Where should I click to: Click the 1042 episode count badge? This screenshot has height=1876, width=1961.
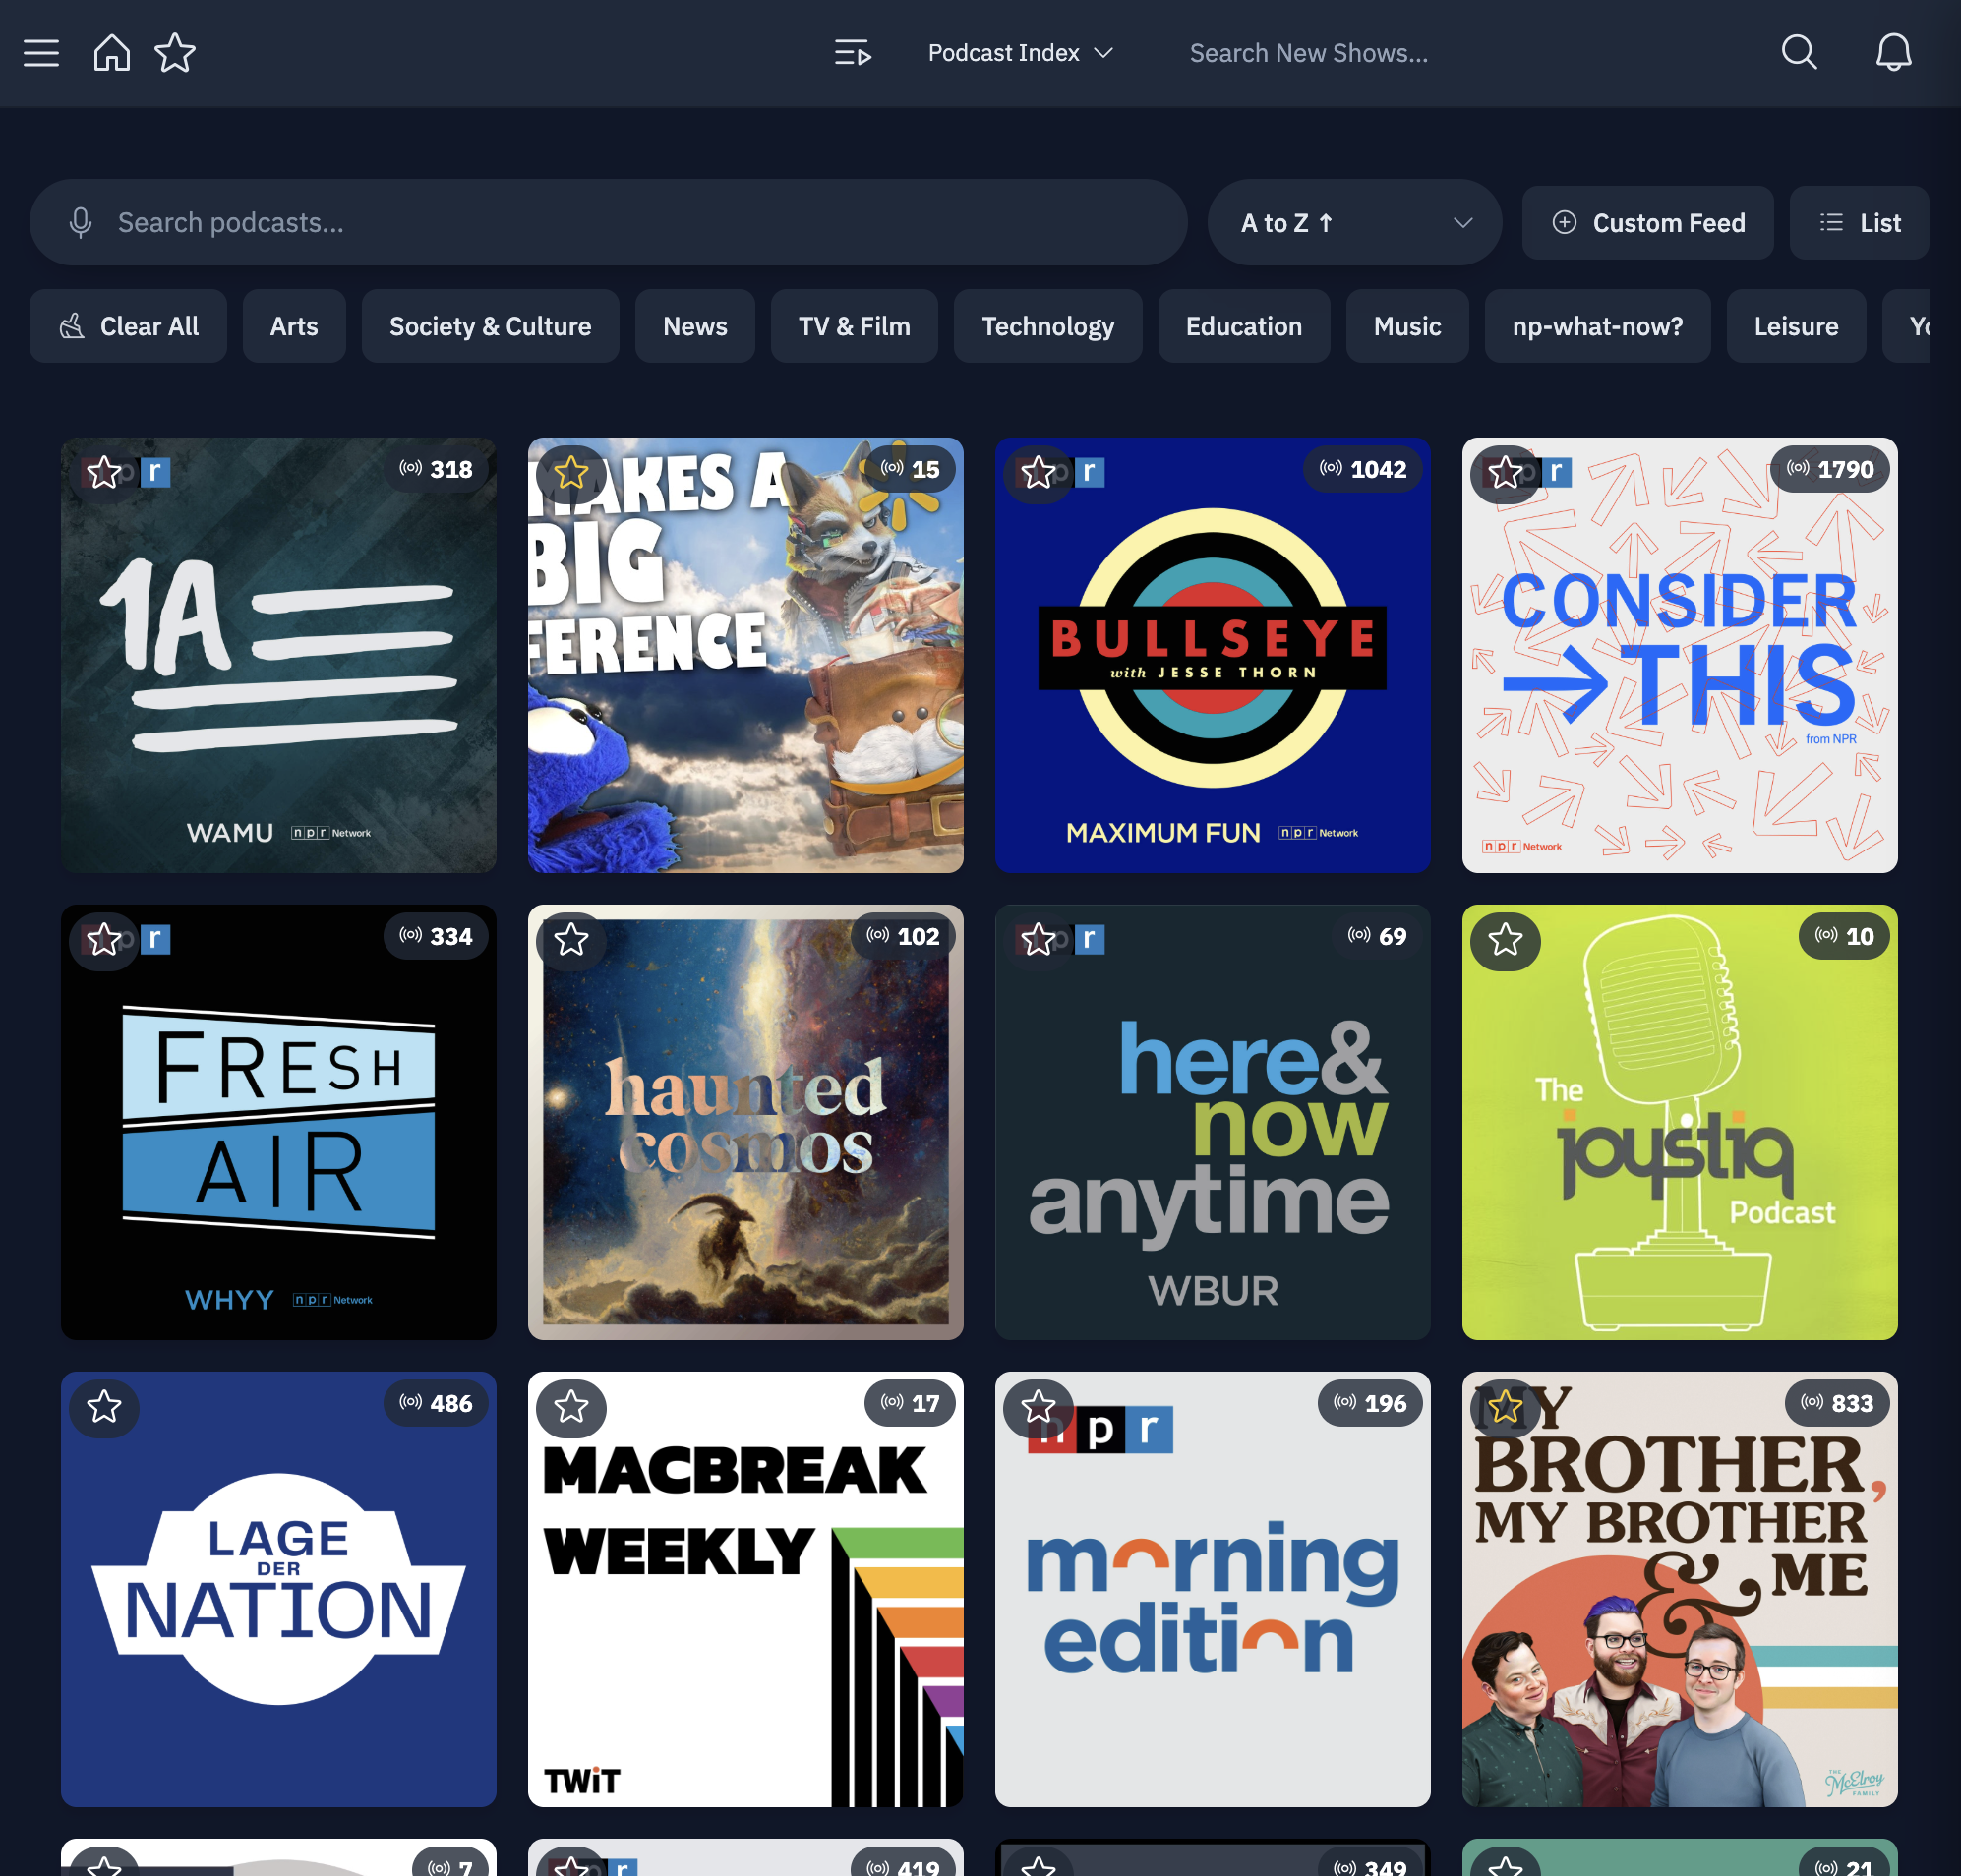[x=1362, y=469]
